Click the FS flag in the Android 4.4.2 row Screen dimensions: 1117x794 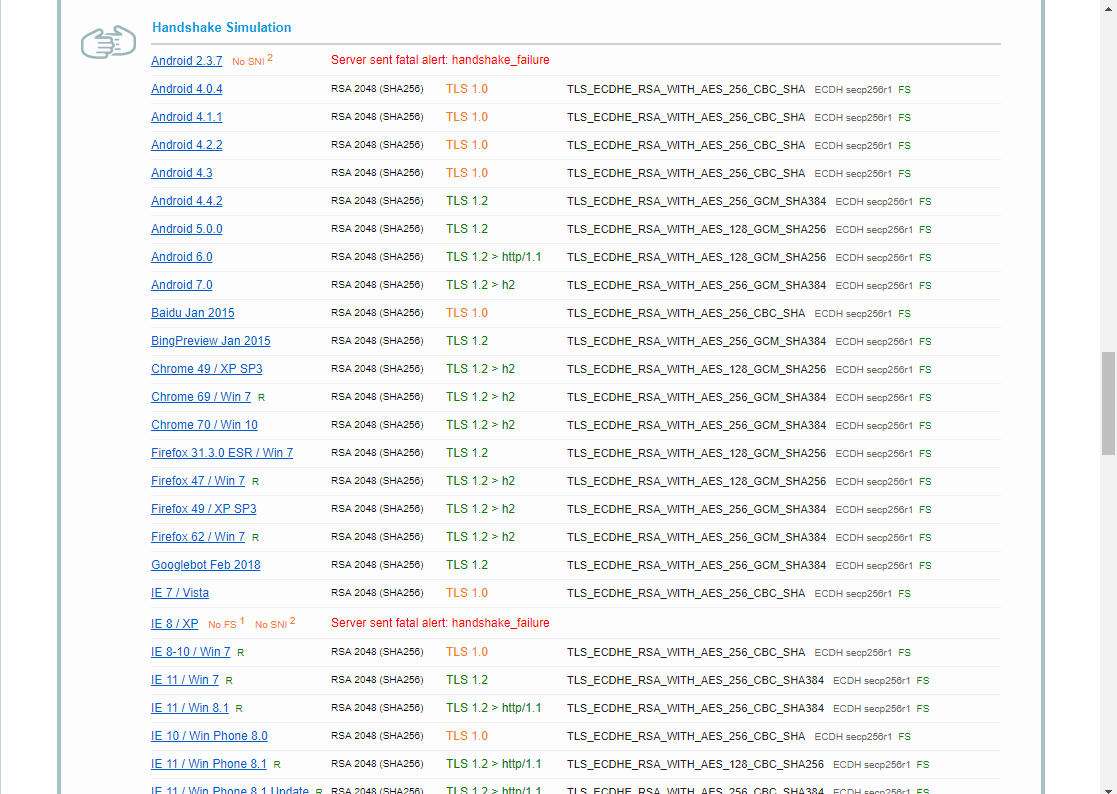tap(925, 202)
